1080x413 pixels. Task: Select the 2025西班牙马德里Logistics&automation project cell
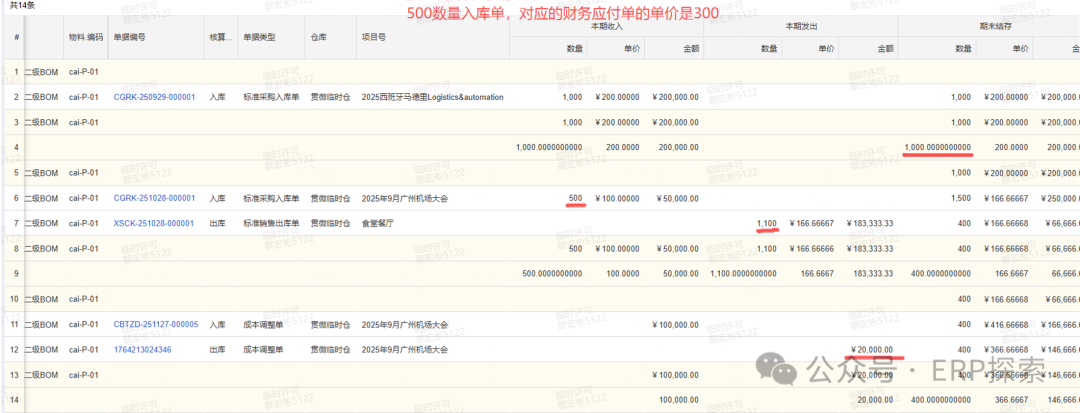pyautogui.click(x=432, y=97)
